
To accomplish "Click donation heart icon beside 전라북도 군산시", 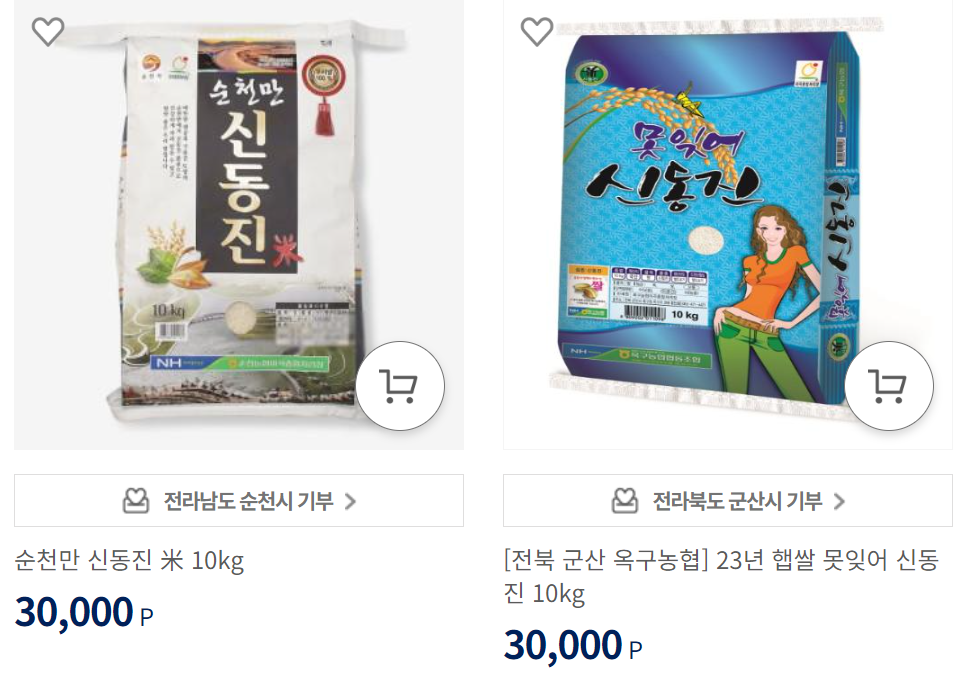I will click(625, 501).
